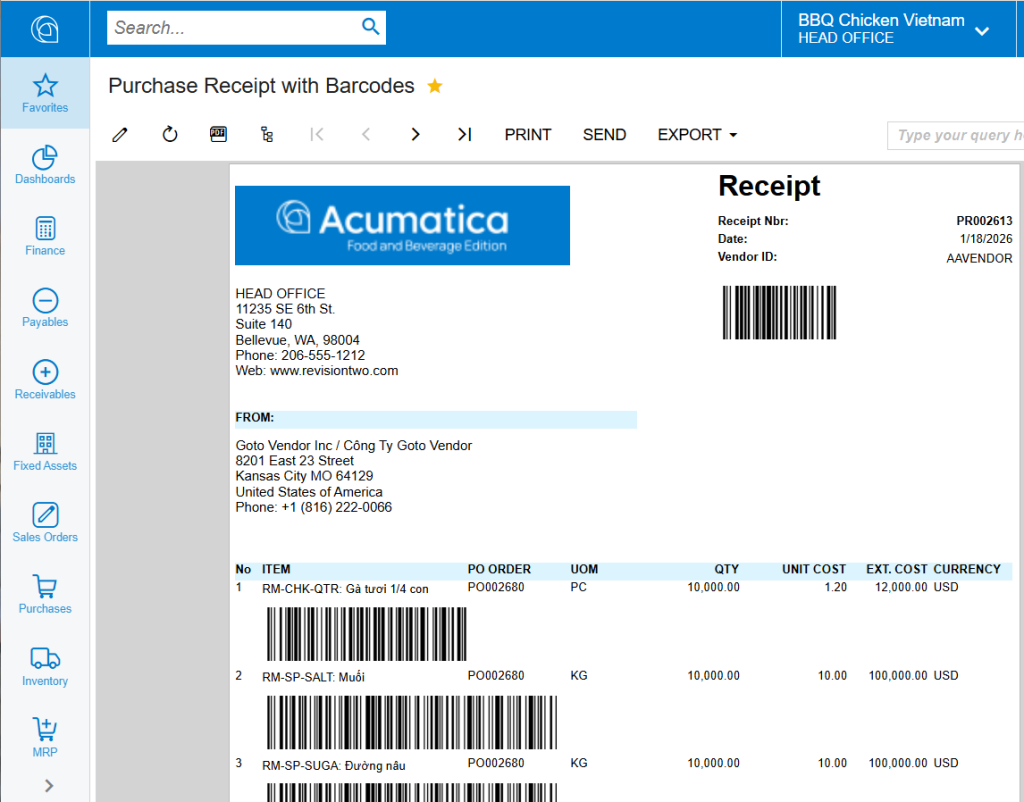Go to the next report page

(415, 135)
